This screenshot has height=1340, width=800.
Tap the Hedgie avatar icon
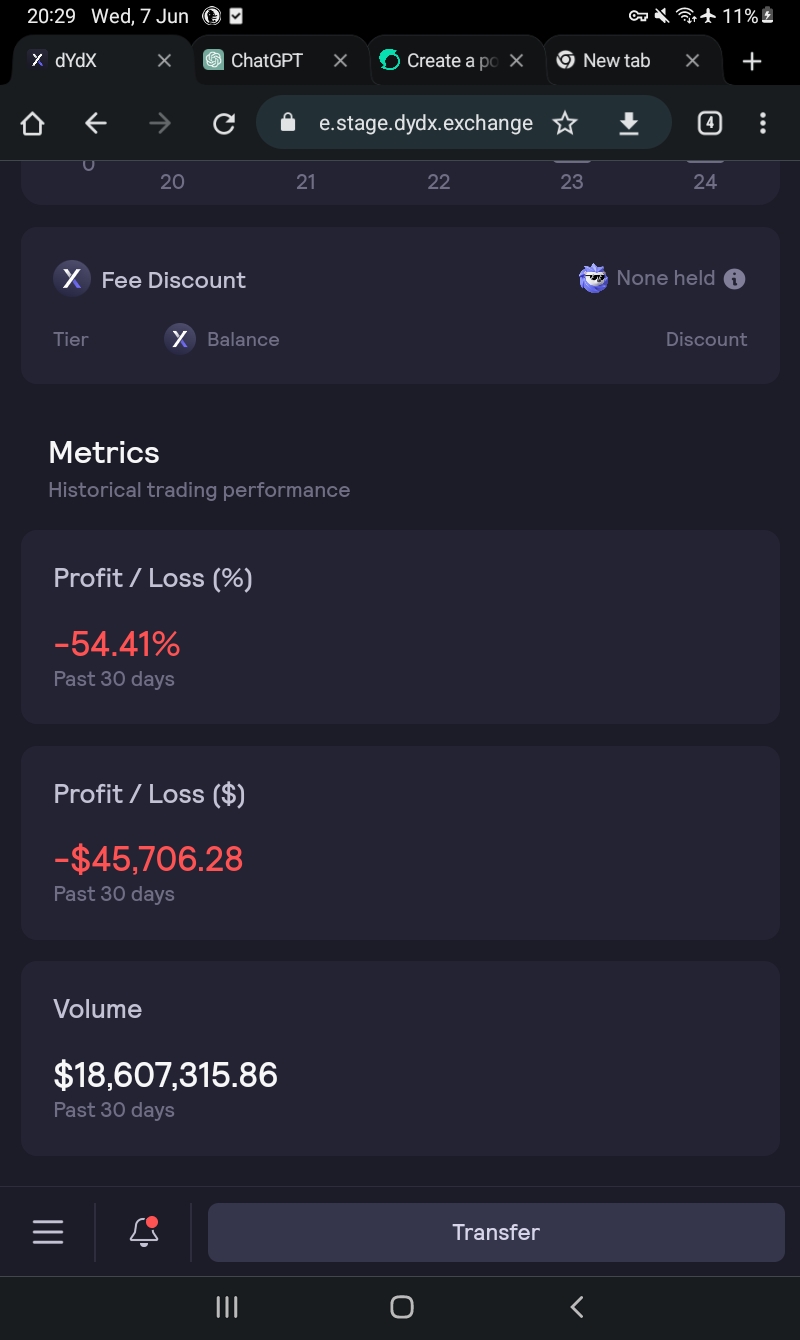click(x=593, y=279)
